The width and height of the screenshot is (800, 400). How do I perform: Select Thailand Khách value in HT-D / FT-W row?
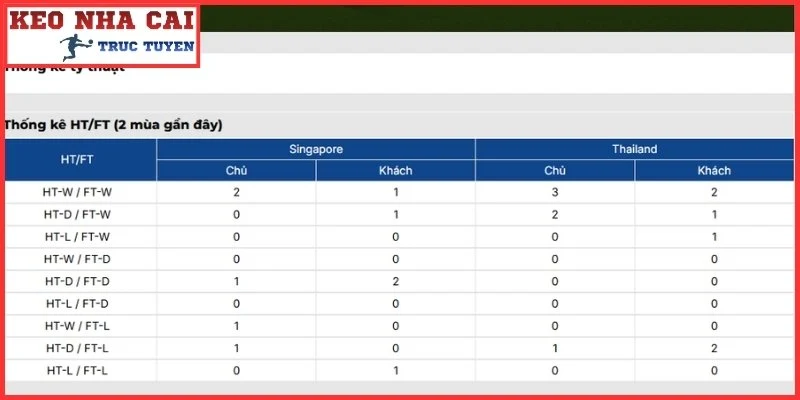(714, 215)
